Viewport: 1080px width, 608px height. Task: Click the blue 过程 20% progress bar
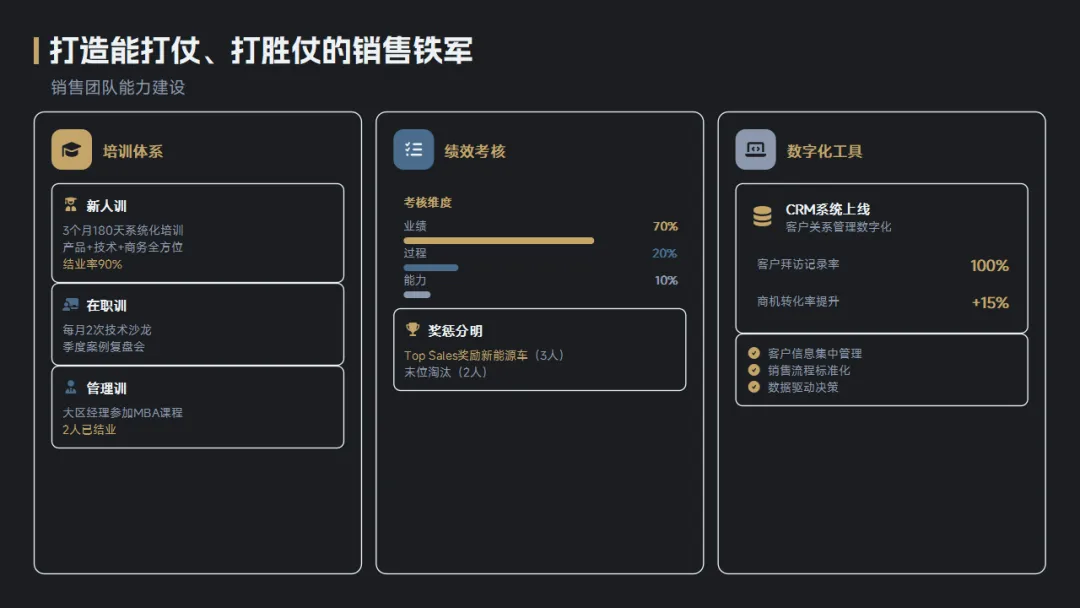431,268
